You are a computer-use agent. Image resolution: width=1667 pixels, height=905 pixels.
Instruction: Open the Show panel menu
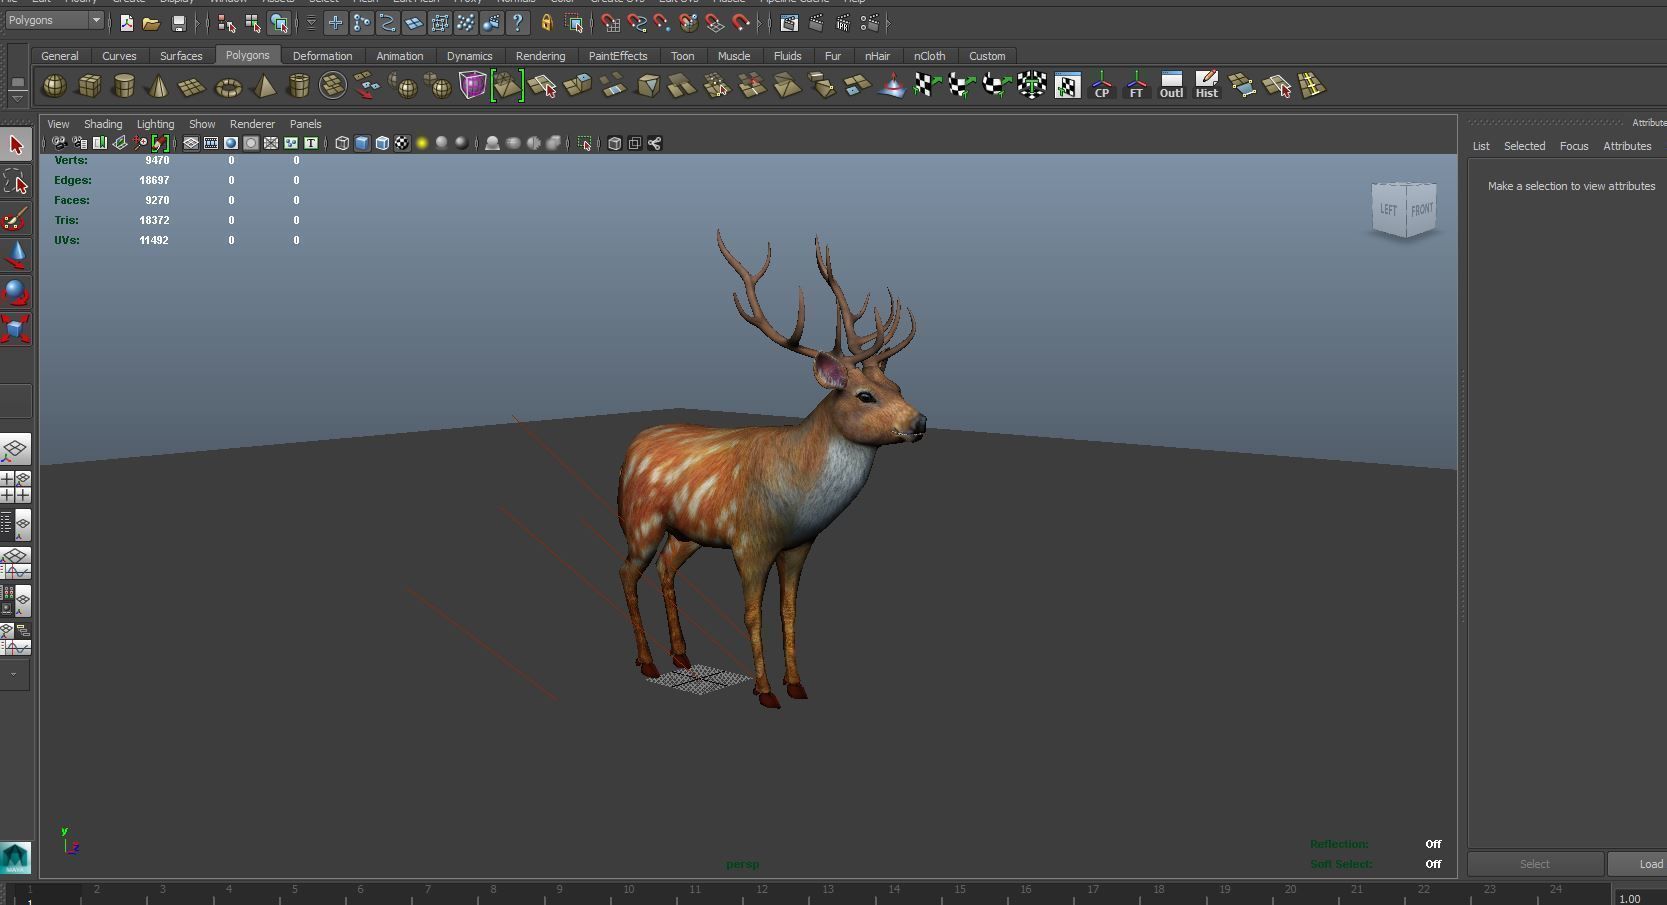[202, 124]
